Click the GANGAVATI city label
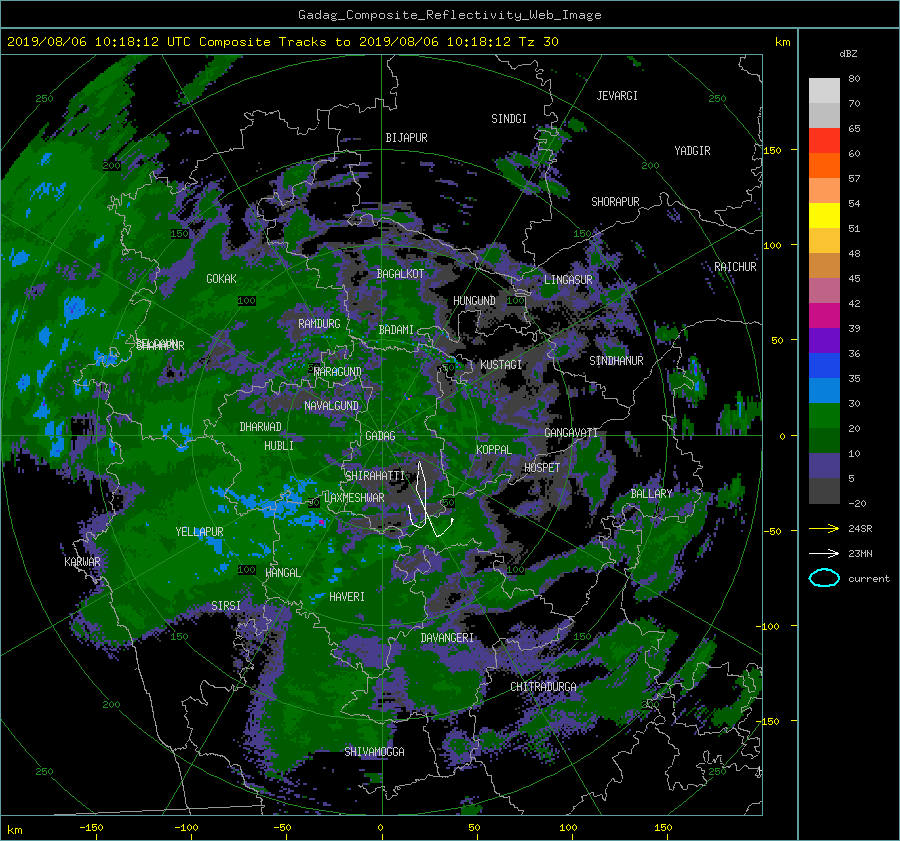Screen dimensions: 900x841 pyautogui.click(x=571, y=432)
